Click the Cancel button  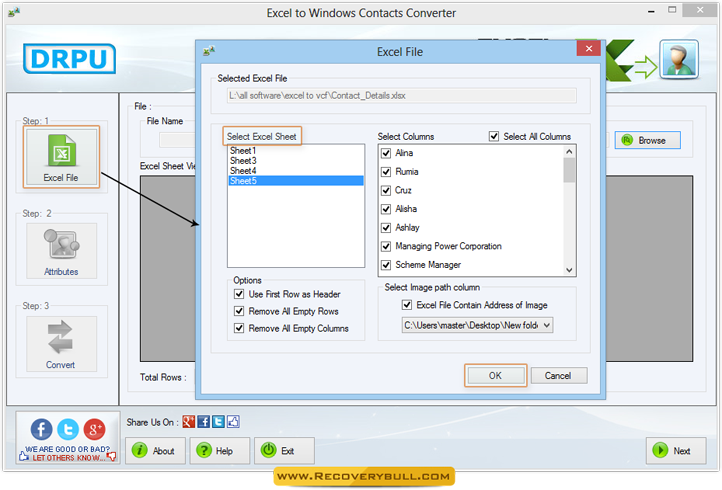click(558, 375)
